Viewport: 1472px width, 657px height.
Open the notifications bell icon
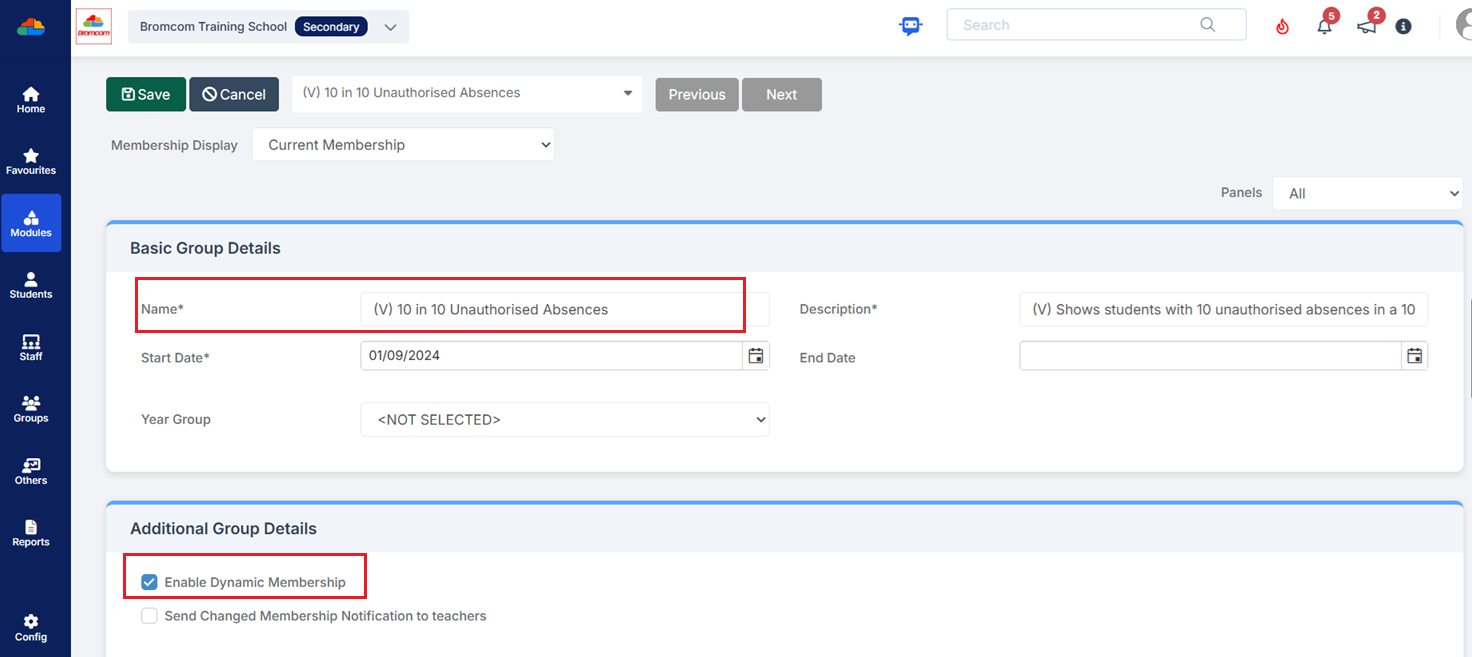1324,27
